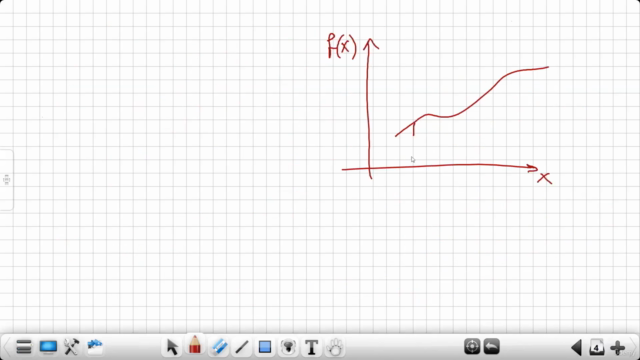
Task: Click the desktop display monitor icon
Action: click(x=48, y=347)
